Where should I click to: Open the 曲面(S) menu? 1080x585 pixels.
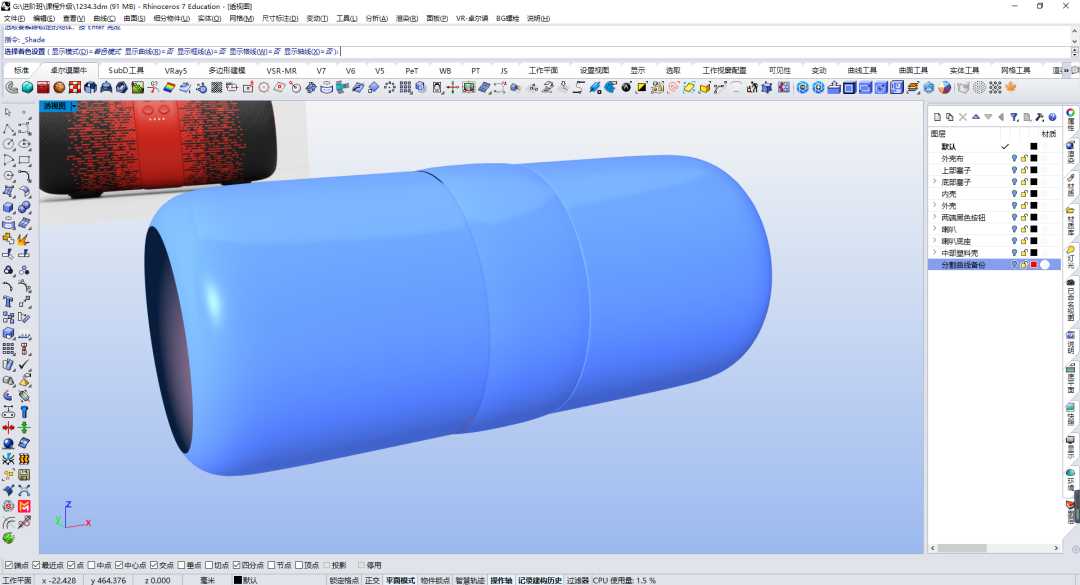tap(134, 19)
